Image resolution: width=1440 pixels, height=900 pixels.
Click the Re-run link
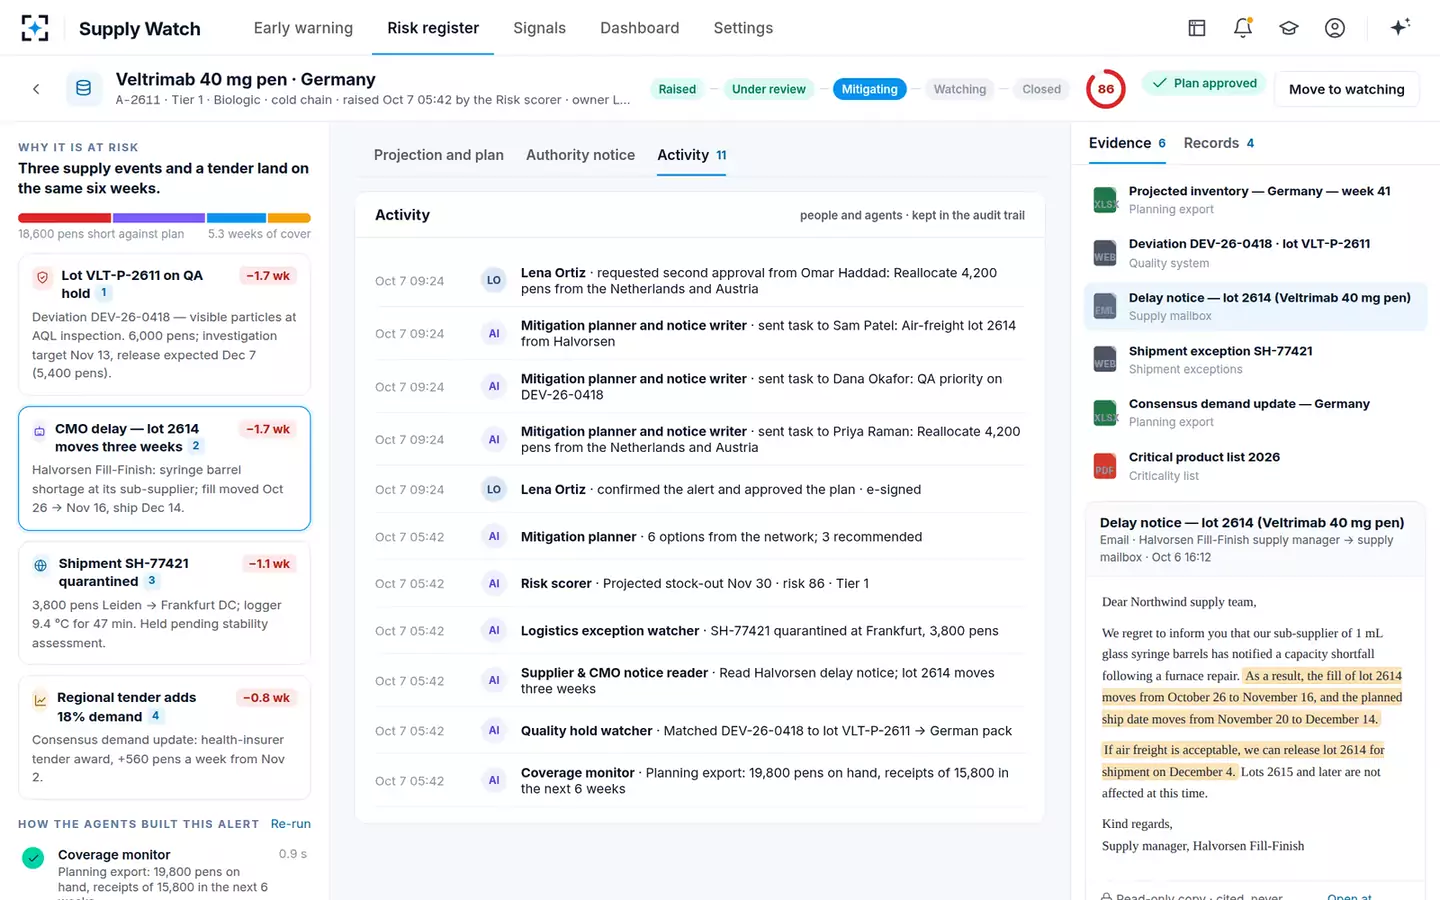click(x=291, y=824)
